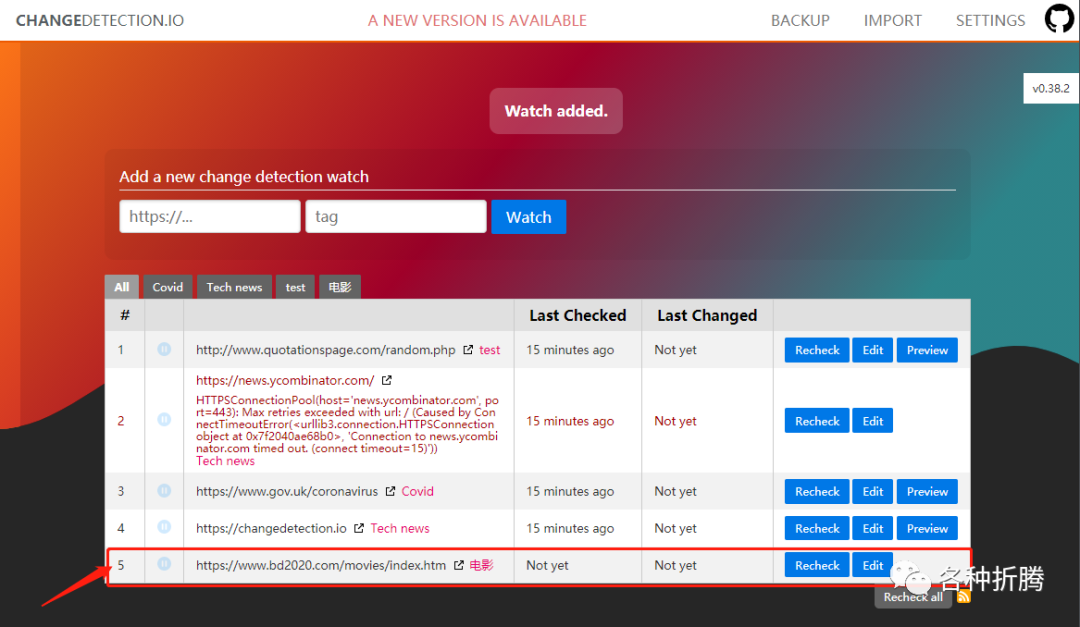Sort by Last Changed column header
Image resolution: width=1080 pixels, height=627 pixels.
[707, 315]
